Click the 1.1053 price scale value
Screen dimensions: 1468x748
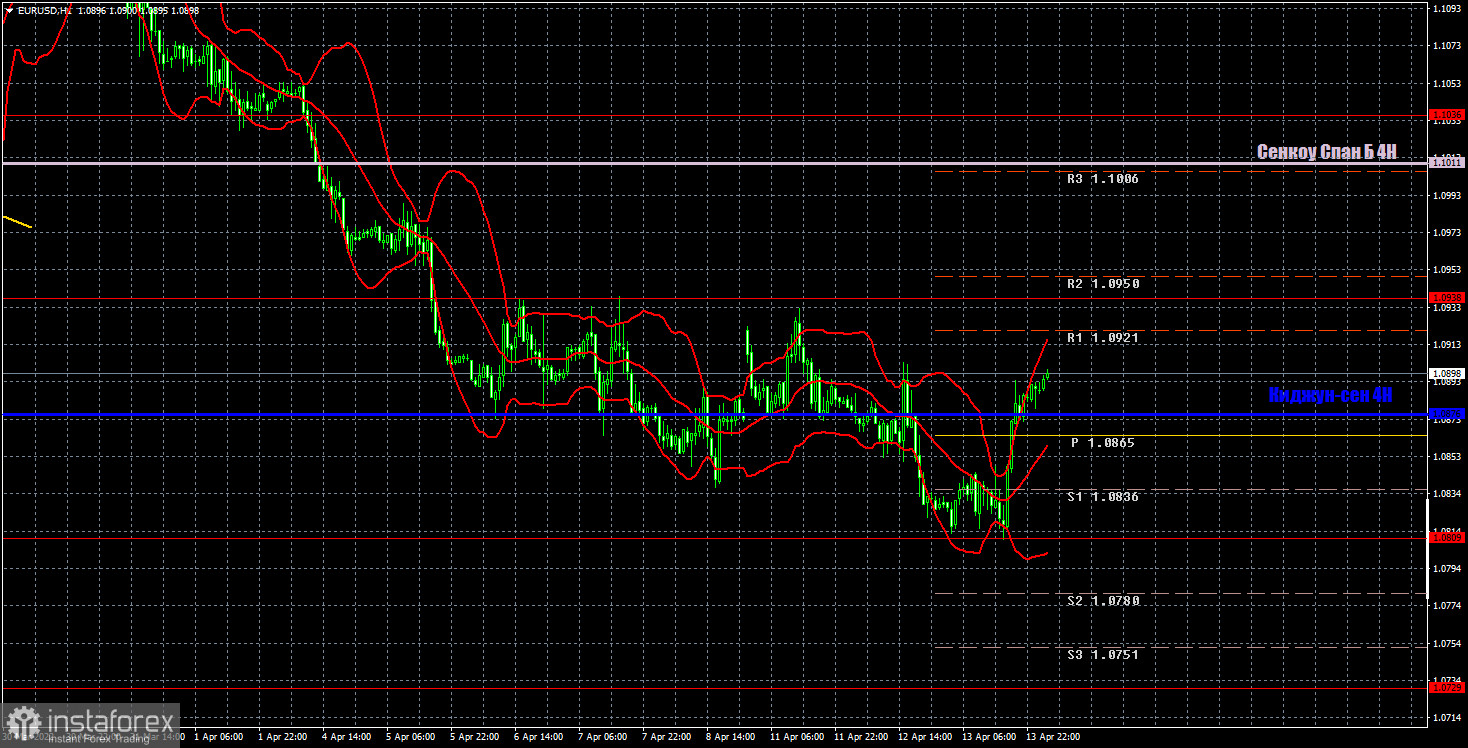(1447, 83)
